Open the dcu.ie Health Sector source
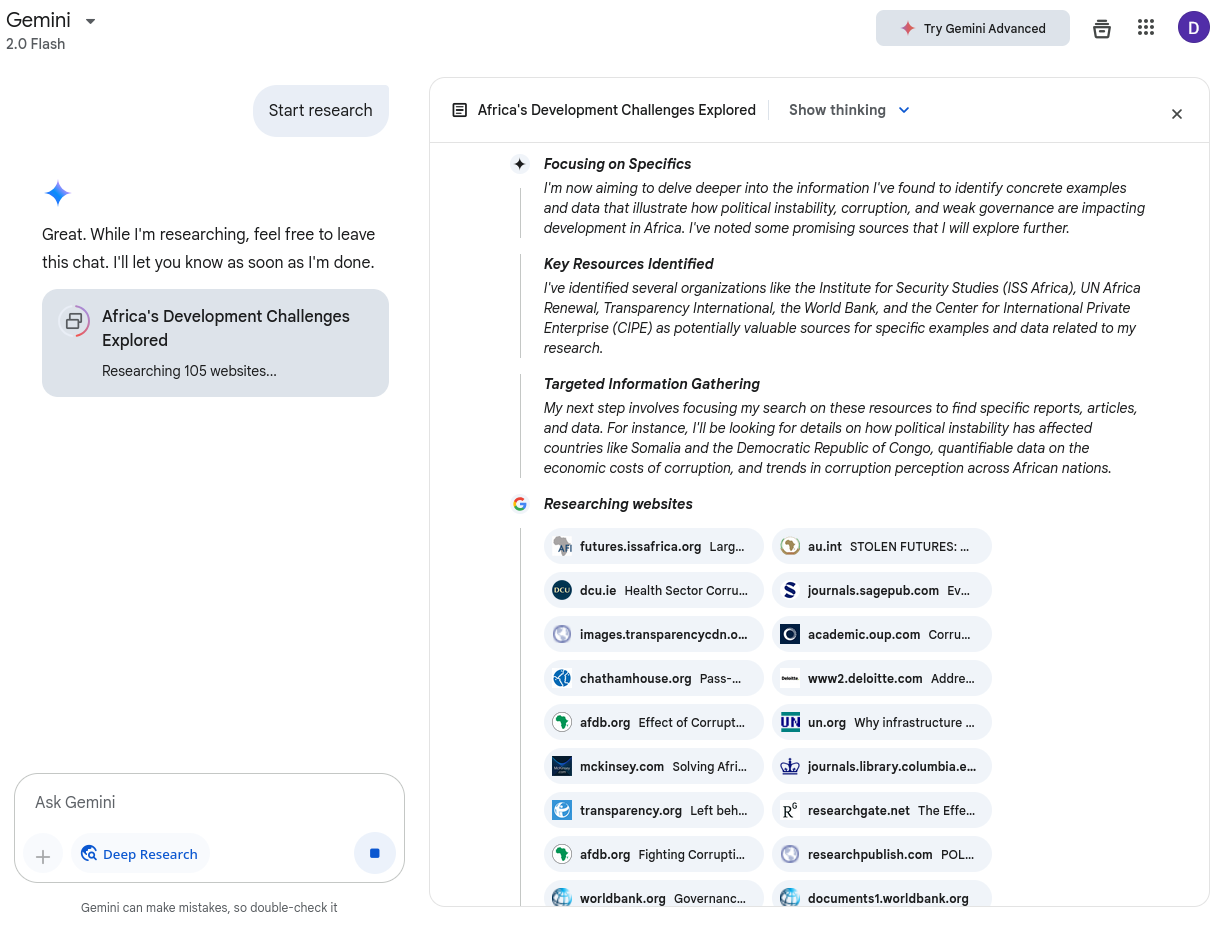This screenshot has height=927, width=1222. click(x=654, y=590)
